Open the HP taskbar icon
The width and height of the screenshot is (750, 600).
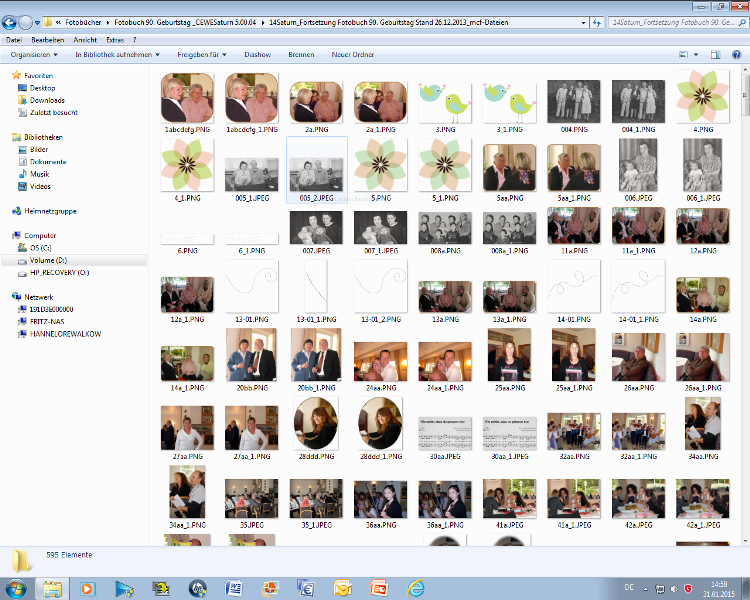point(198,589)
